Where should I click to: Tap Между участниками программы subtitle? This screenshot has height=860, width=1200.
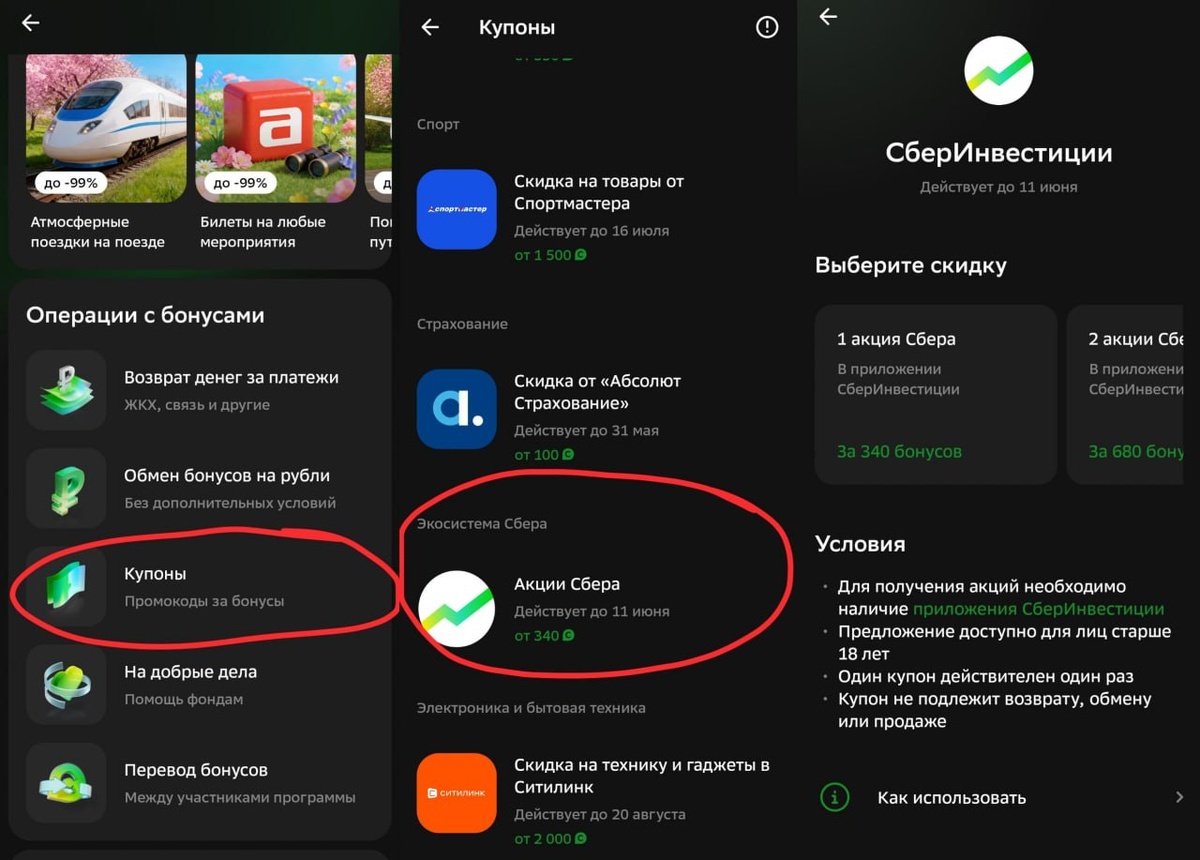(x=240, y=797)
